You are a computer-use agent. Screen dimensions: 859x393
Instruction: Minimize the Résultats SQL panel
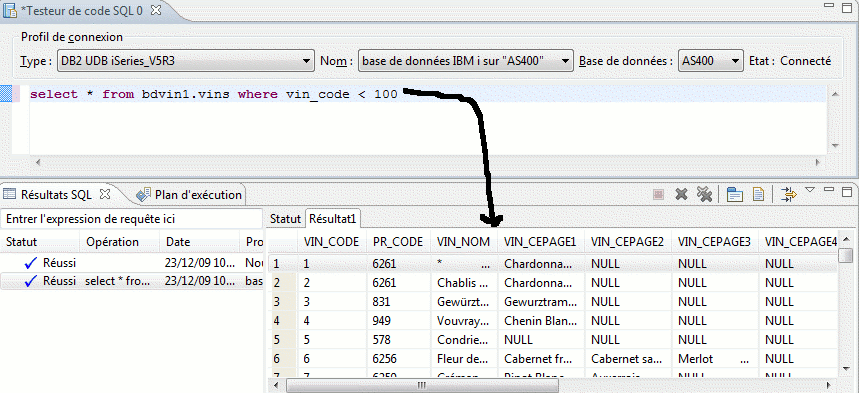point(829,190)
